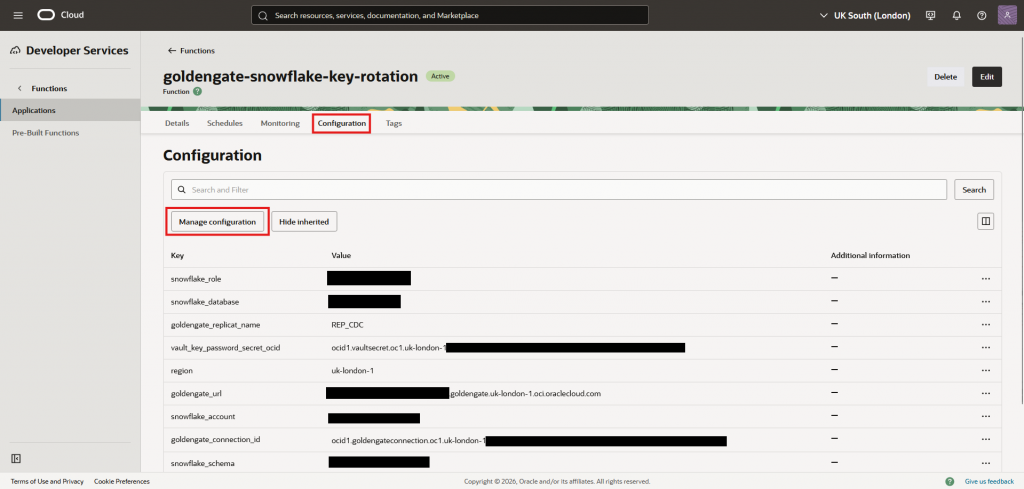Open actions menu for snowflake_account row
The height and width of the screenshot is (489, 1024).
985,417
